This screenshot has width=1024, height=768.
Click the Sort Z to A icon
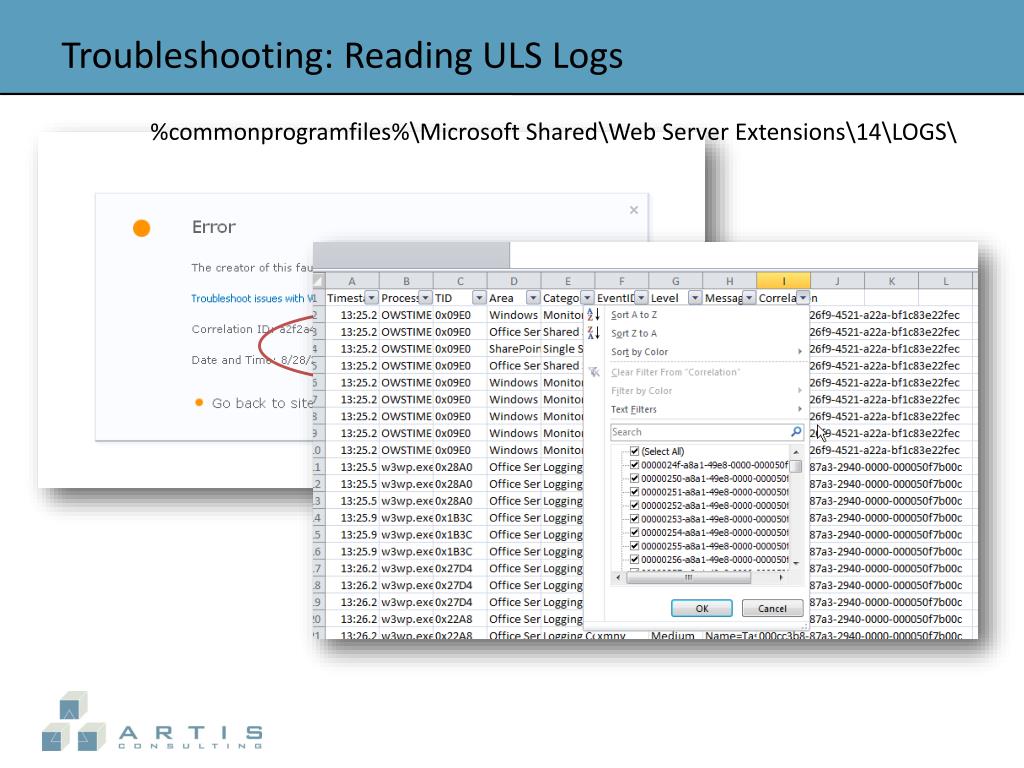(x=593, y=333)
